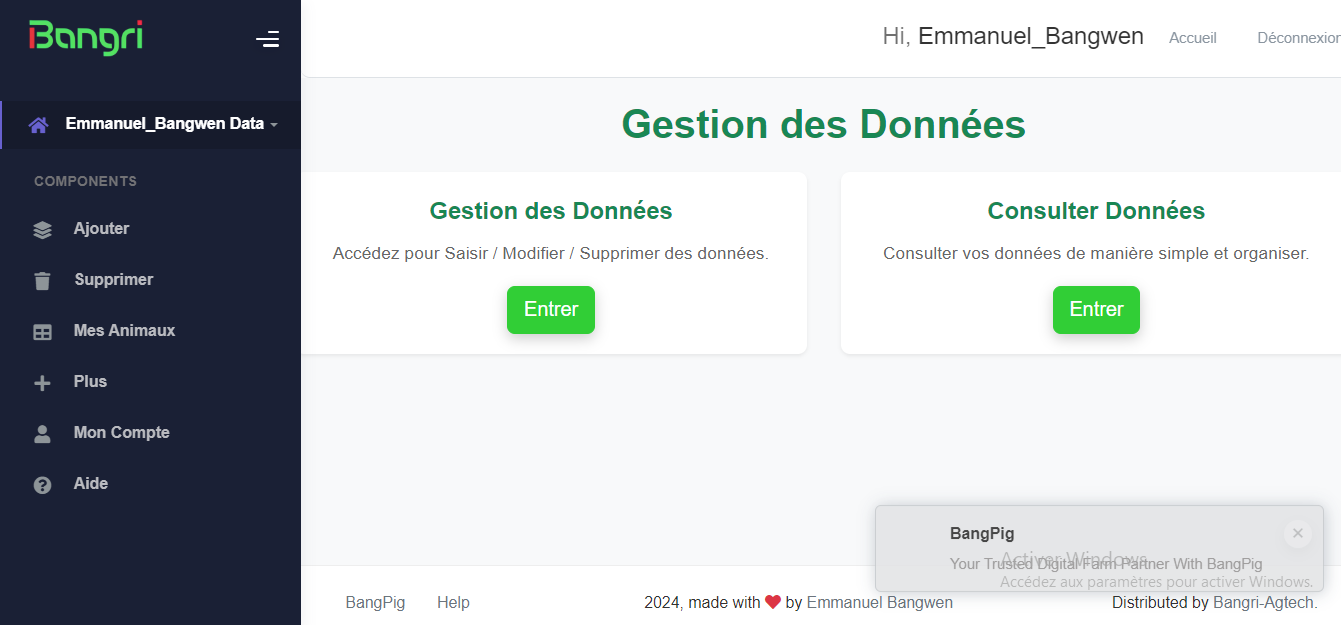Open the Help footer link
Image resolution: width=1341 pixels, height=625 pixels.
453,603
